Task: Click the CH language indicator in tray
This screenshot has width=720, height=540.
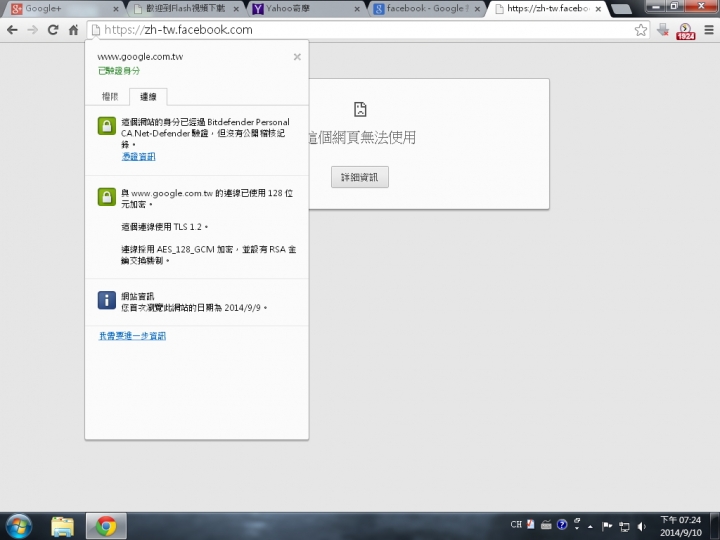Action: [x=516, y=524]
